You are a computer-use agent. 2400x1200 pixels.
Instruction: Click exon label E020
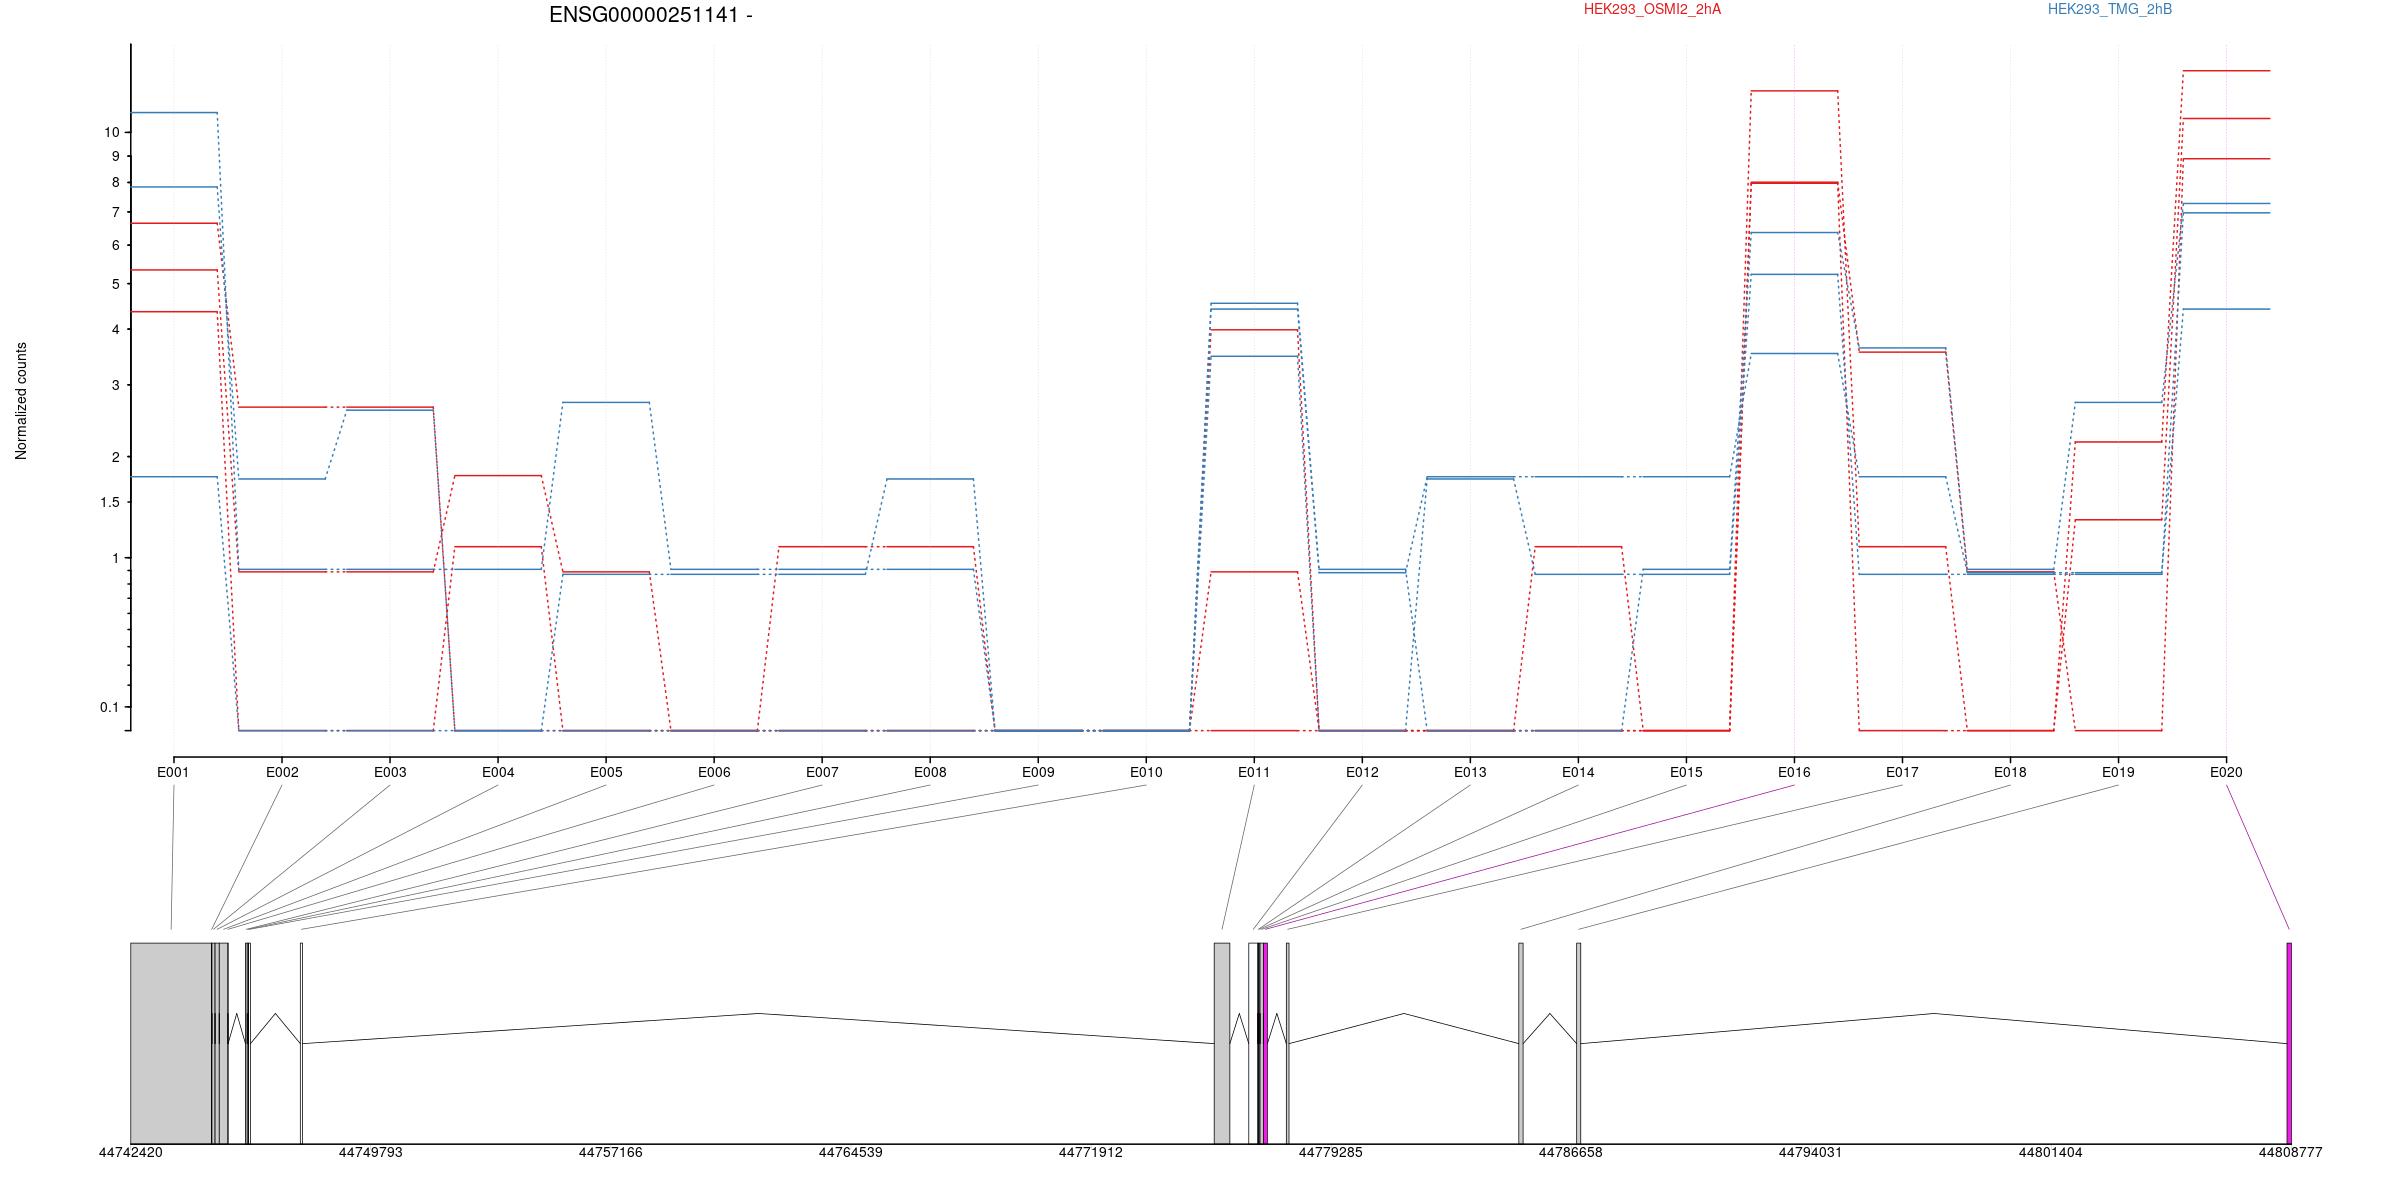2226,772
